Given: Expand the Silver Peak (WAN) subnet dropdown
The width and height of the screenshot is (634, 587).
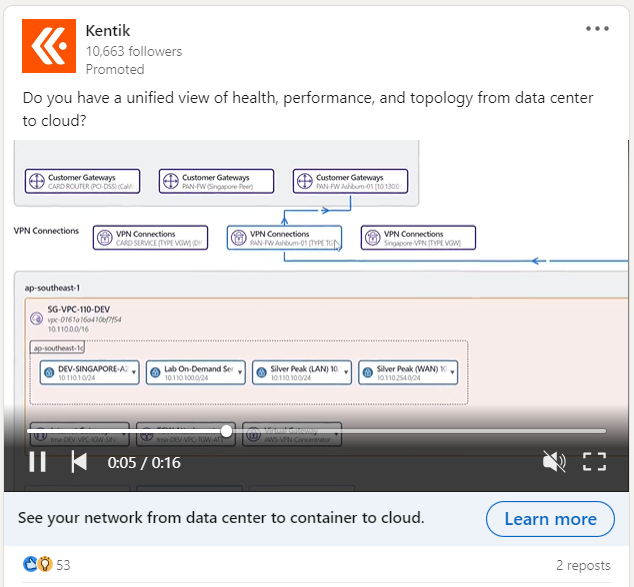Looking at the screenshot, I should 452,372.
